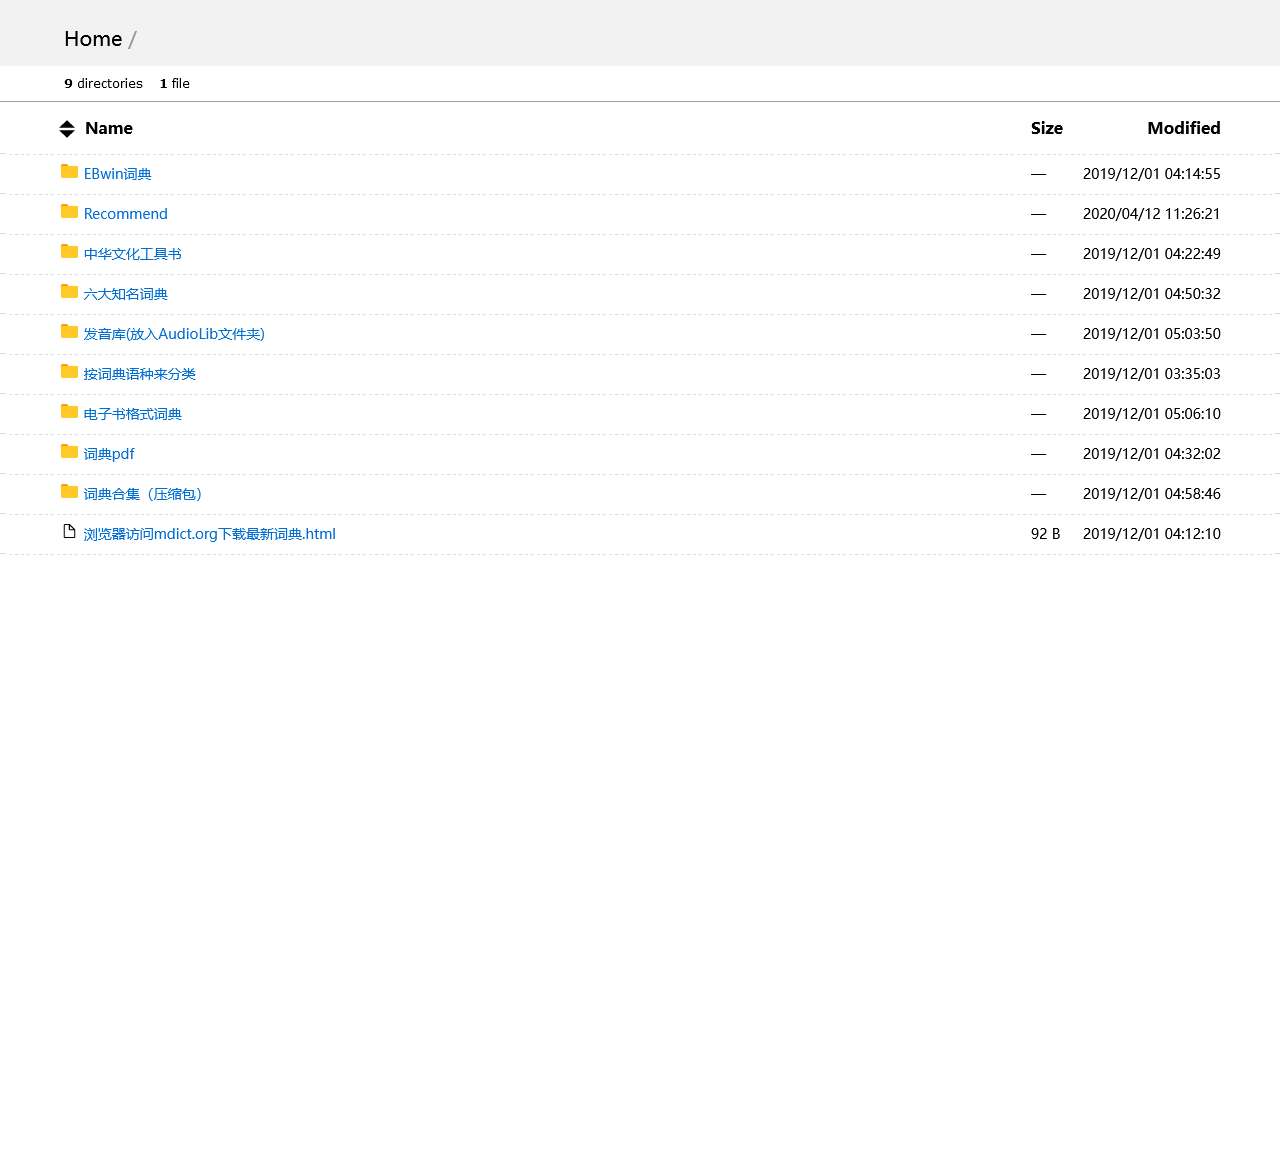
Task: Open the Recommend directory link
Action: (x=126, y=214)
